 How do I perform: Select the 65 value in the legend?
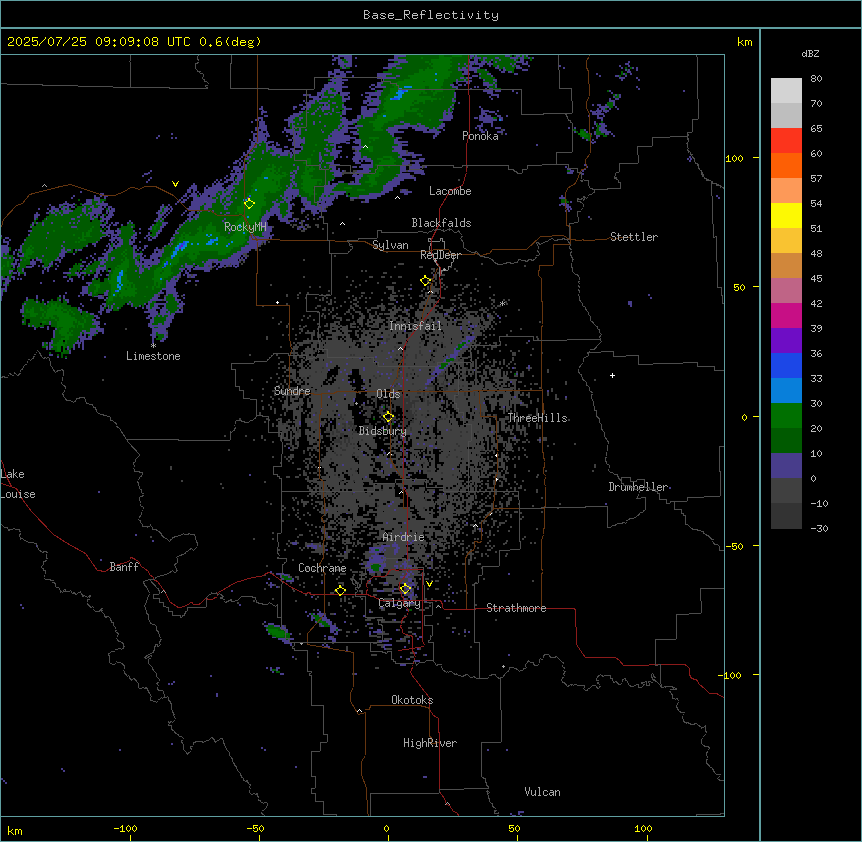tap(816, 129)
